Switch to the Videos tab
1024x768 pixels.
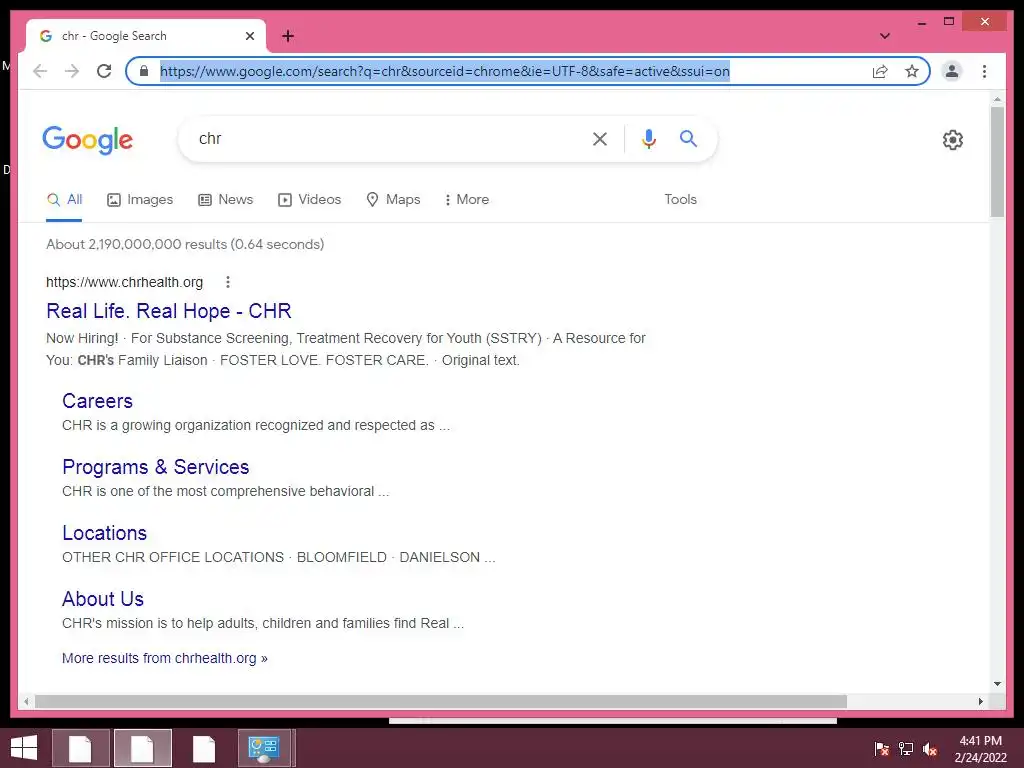tap(310, 200)
